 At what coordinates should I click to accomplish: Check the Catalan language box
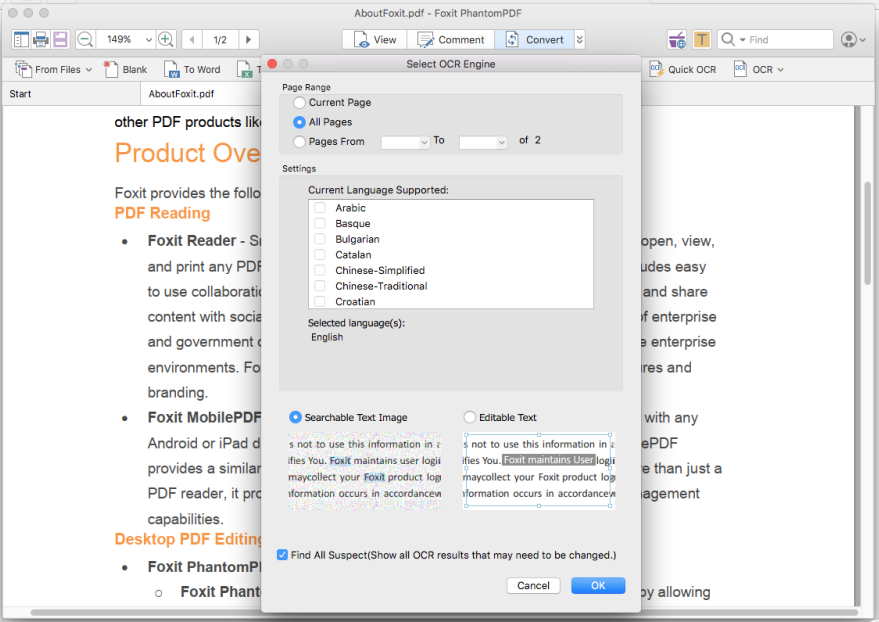(x=320, y=255)
